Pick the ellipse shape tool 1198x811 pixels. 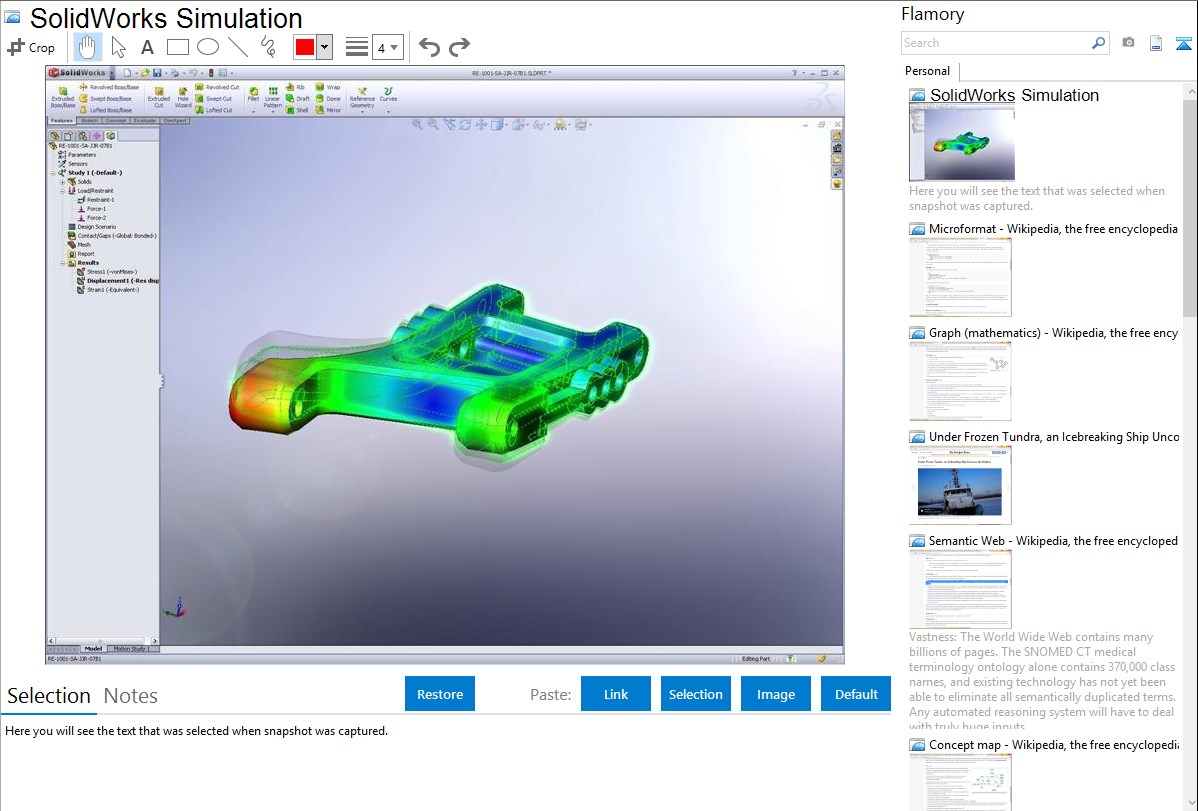tap(207, 47)
